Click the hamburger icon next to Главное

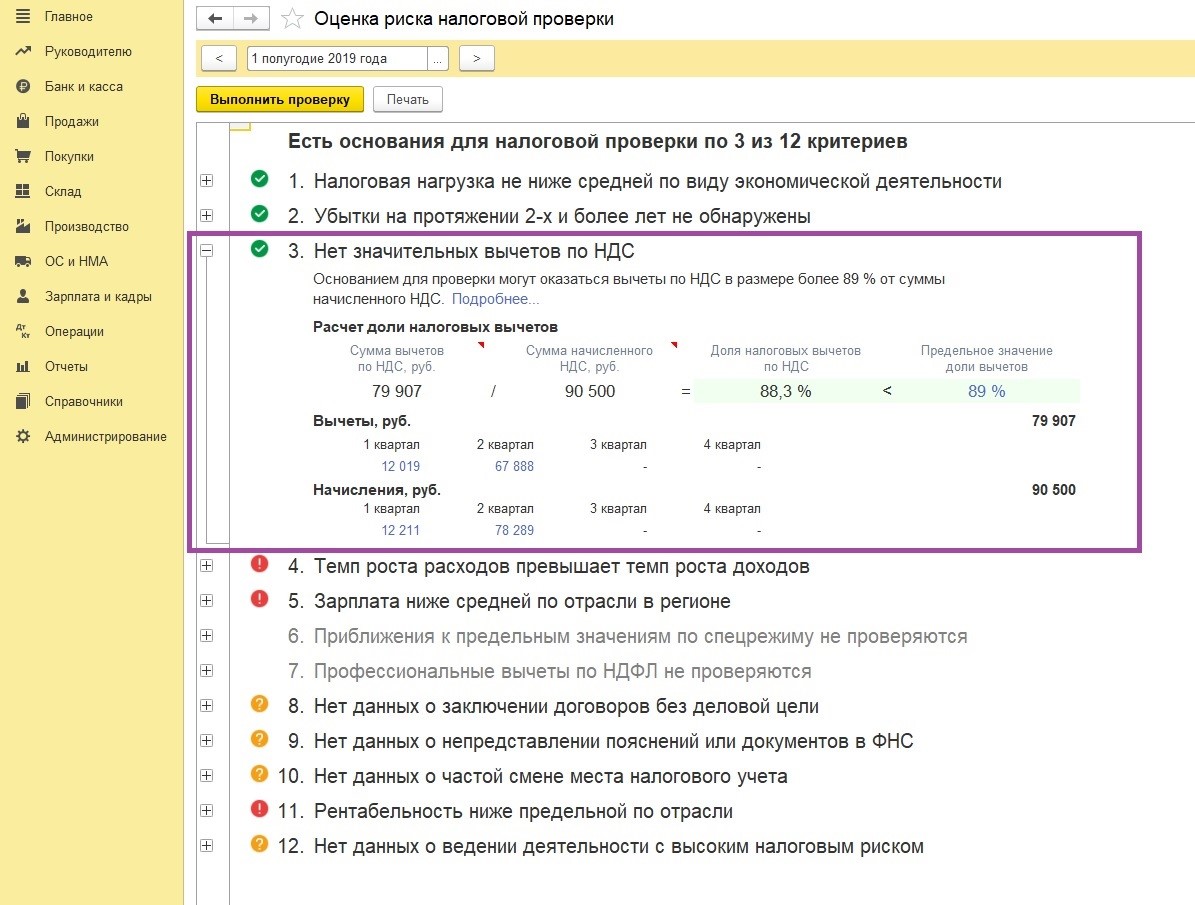23,17
